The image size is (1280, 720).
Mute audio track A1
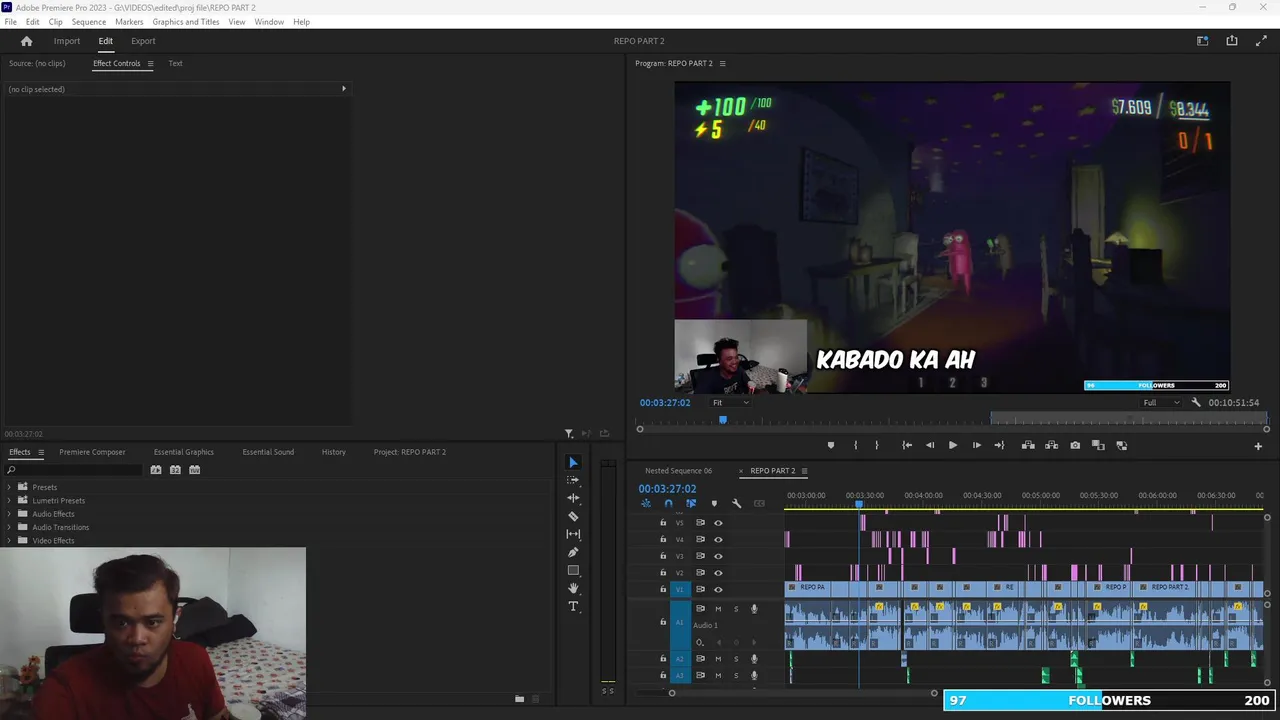click(718, 609)
